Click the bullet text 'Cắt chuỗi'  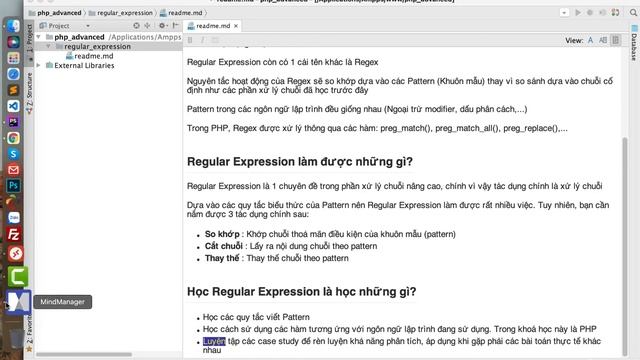224,246
